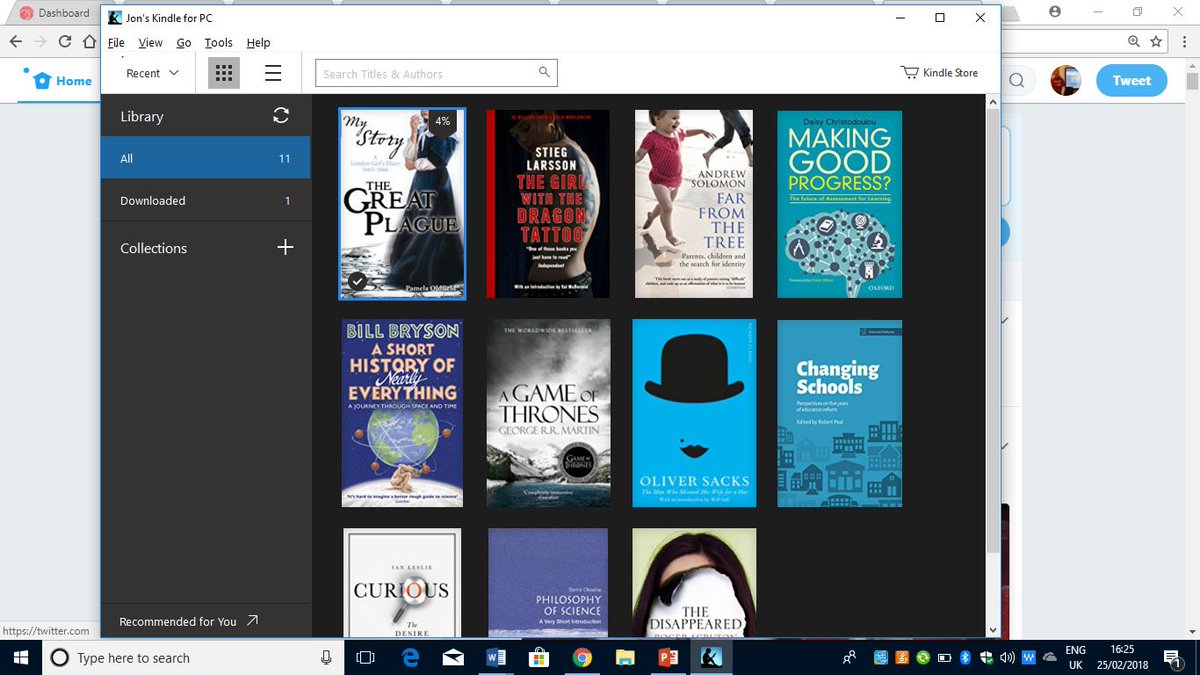Open Microsoft Edge from the taskbar

pyautogui.click(x=409, y=657)
